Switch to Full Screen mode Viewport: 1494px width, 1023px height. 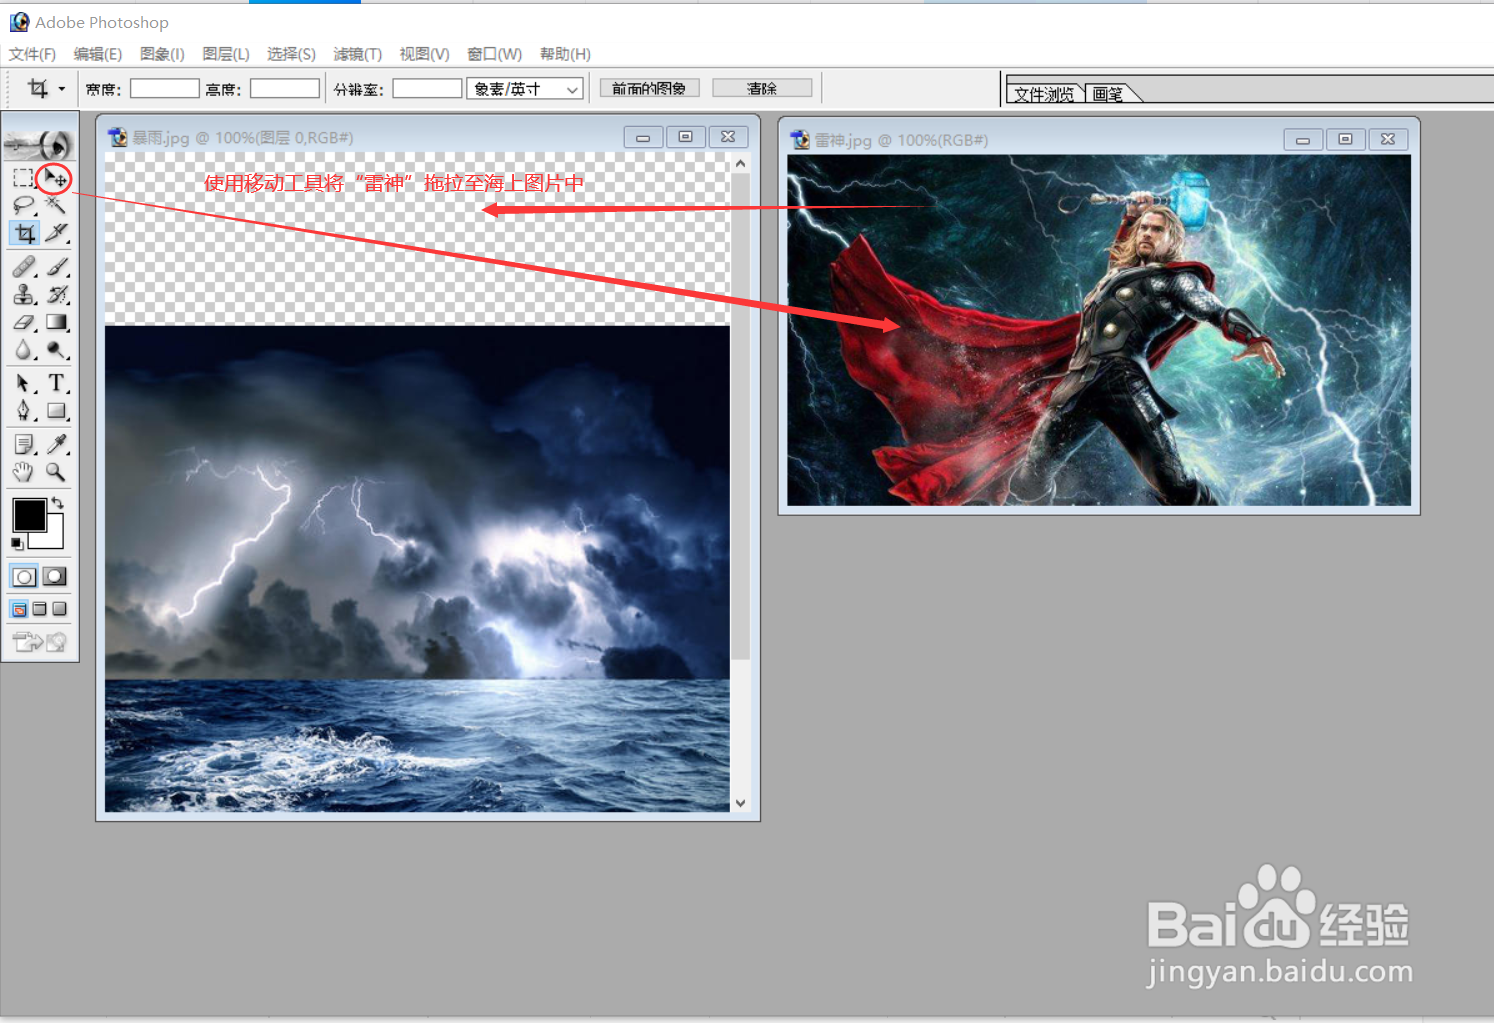[x=59, y=609]
